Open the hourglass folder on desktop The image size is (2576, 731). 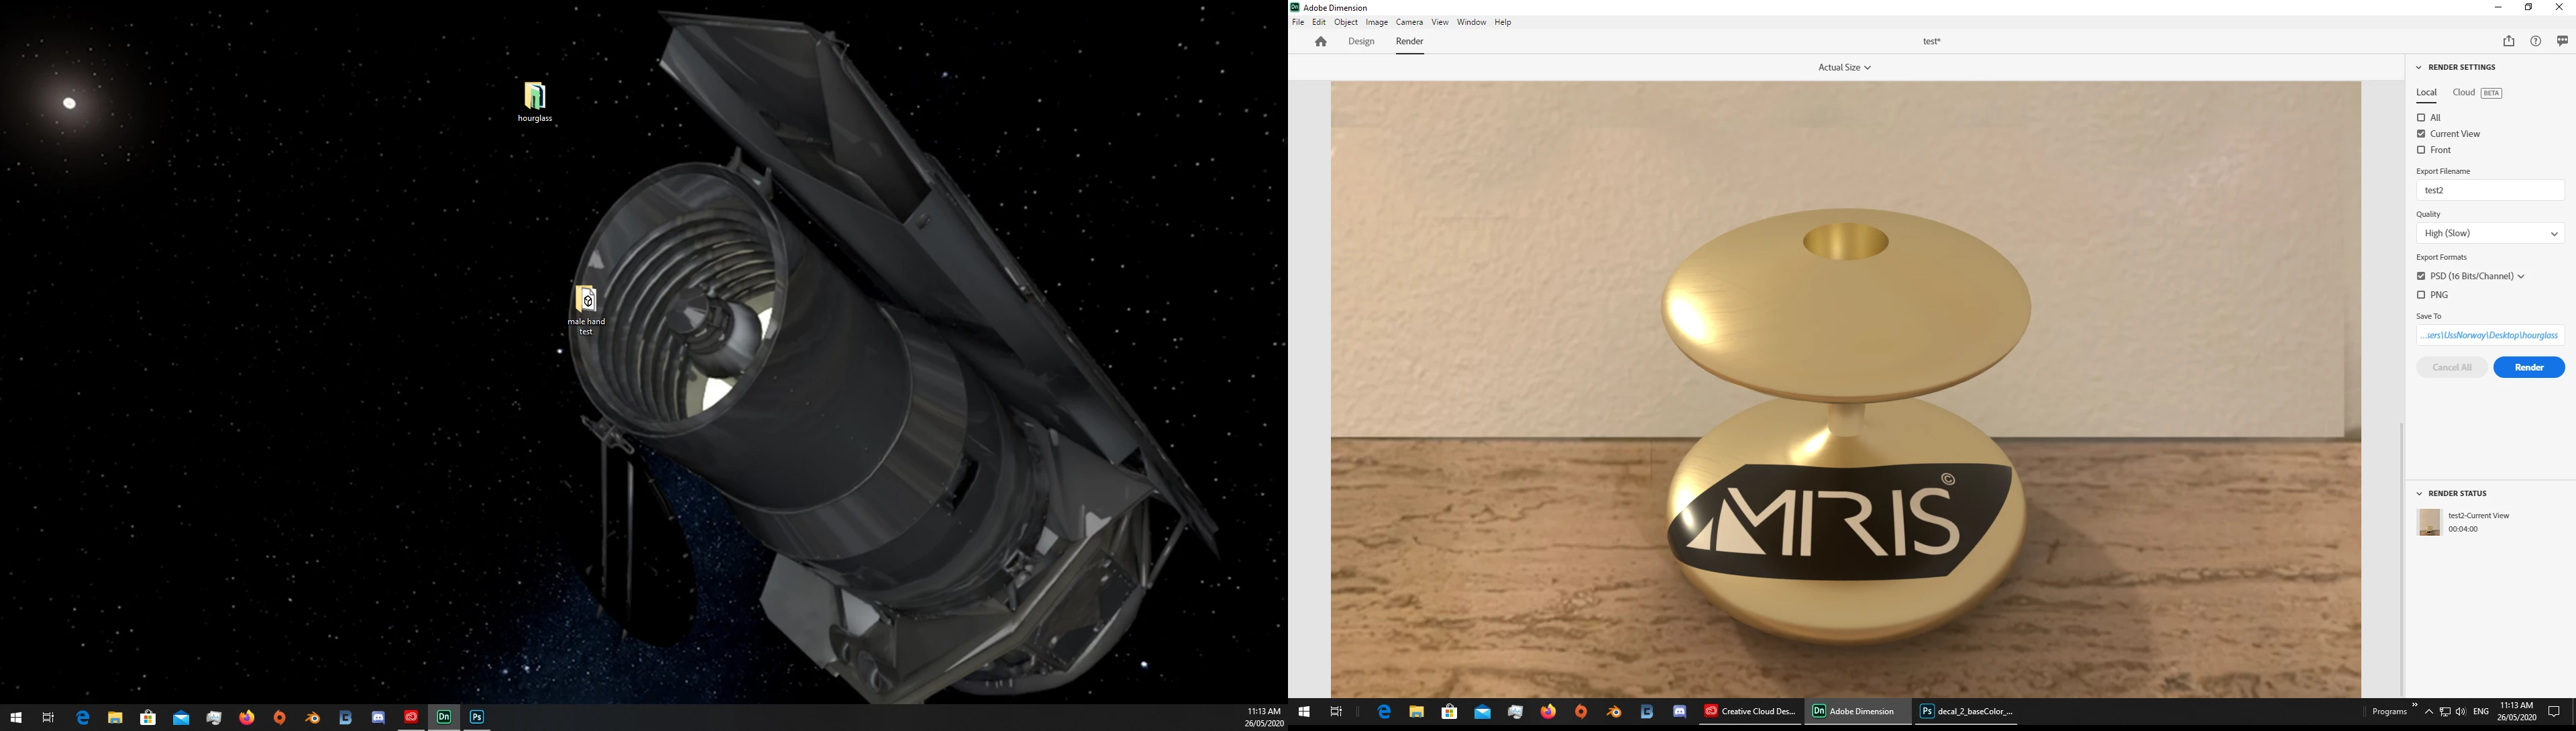[x=535, y=97]
